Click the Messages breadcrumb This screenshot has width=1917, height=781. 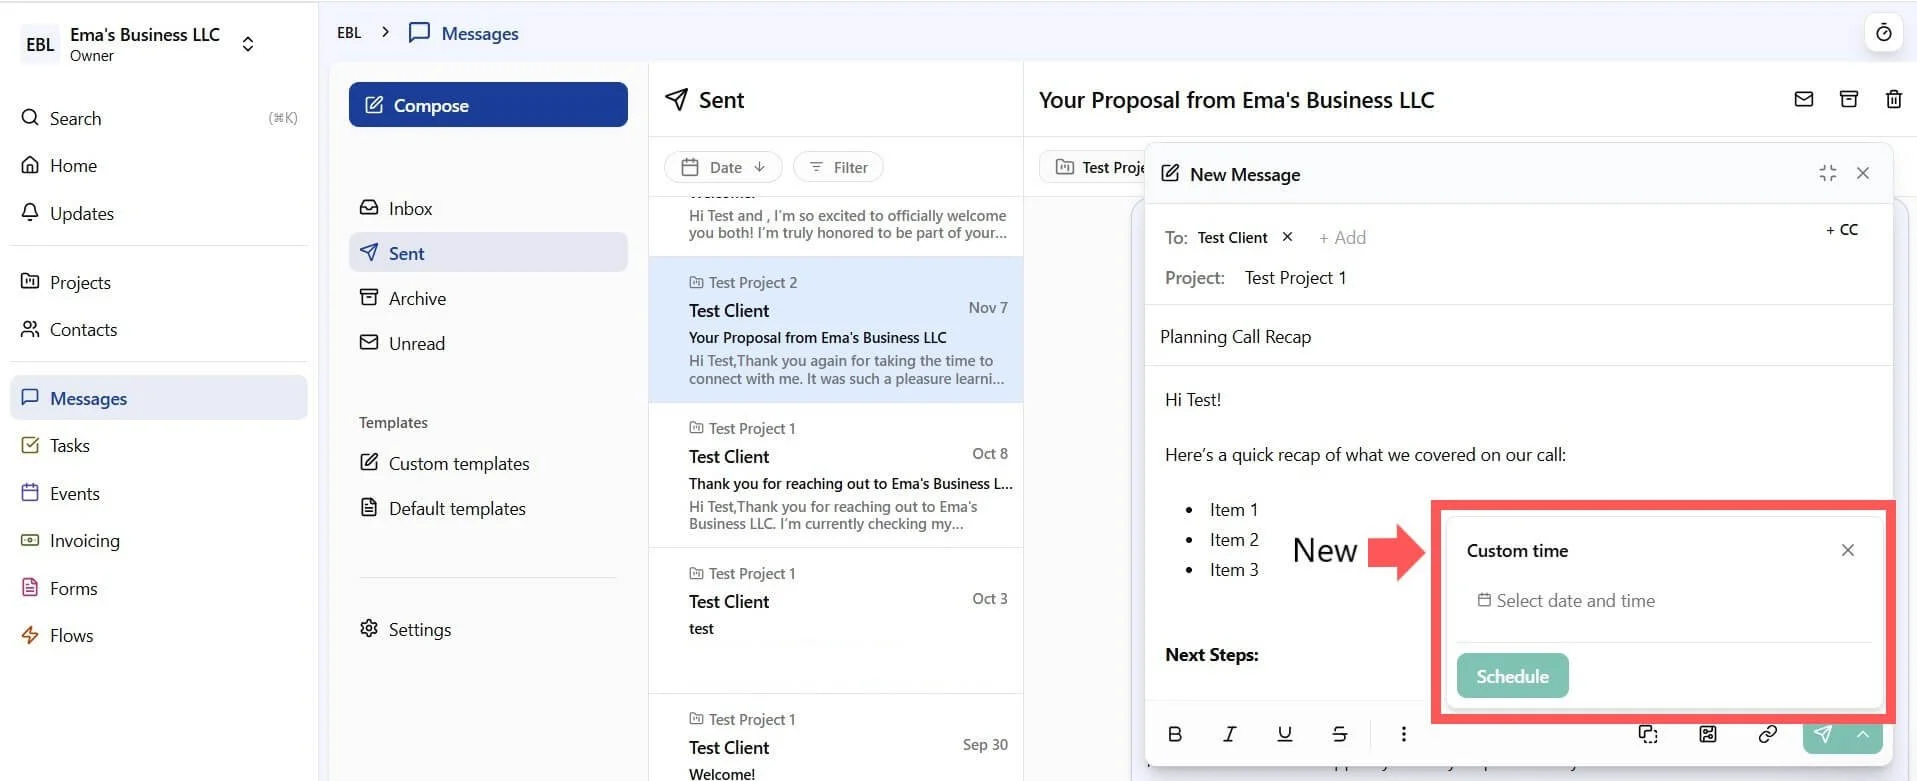(x=464, y=33)
